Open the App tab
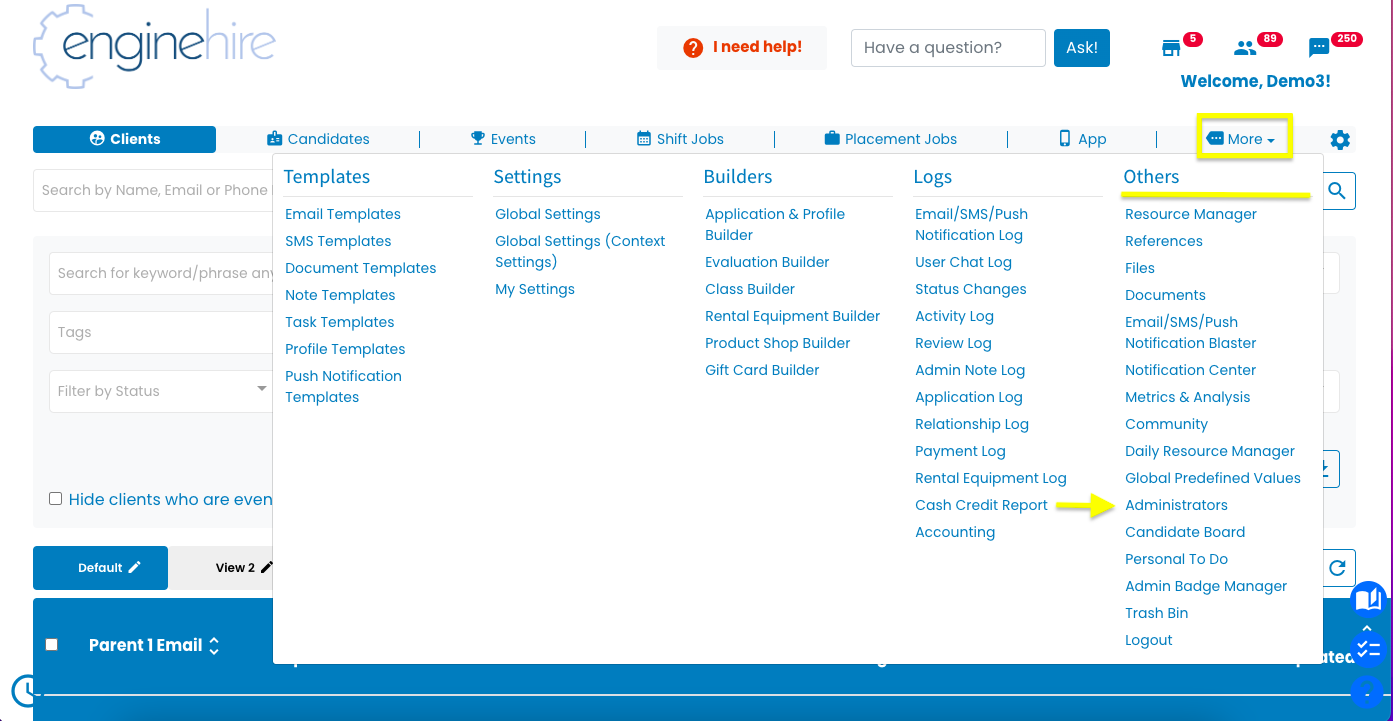 pos(1082,139)
